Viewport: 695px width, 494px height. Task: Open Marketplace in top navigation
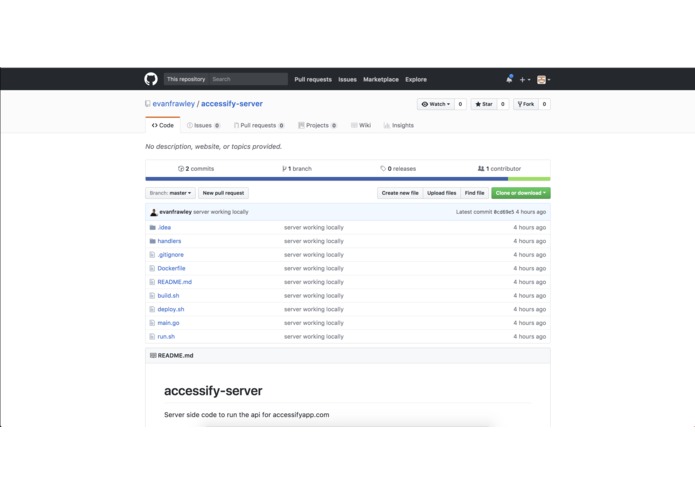coord(381,80)
